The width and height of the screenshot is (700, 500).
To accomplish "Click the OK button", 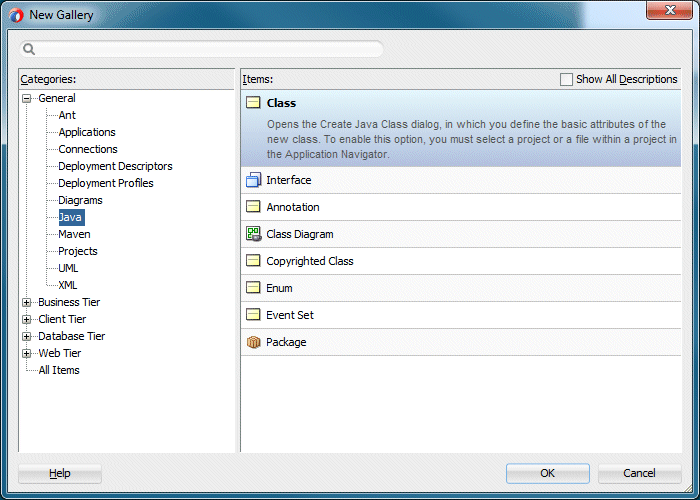I will click(548, 473).
